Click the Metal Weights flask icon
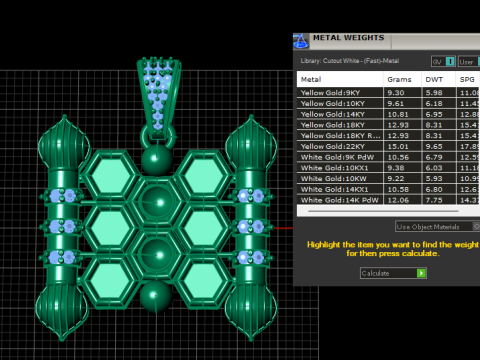This screenshot has height=360, width=480. tap(301, 42)
